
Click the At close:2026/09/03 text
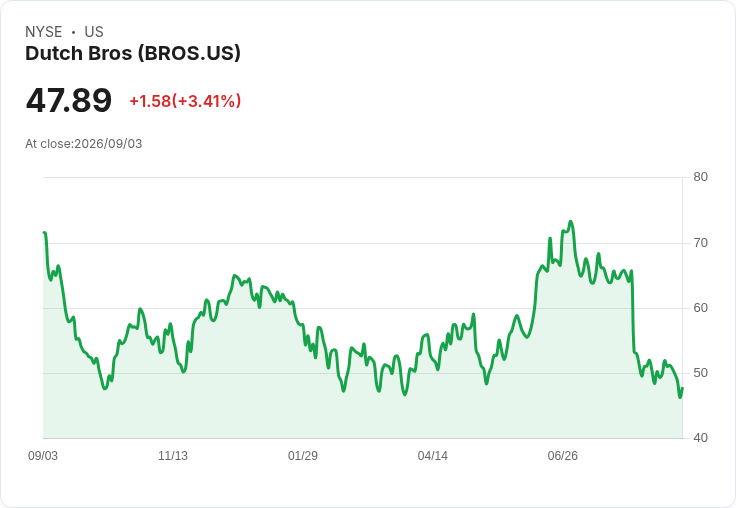pos(84,144)
